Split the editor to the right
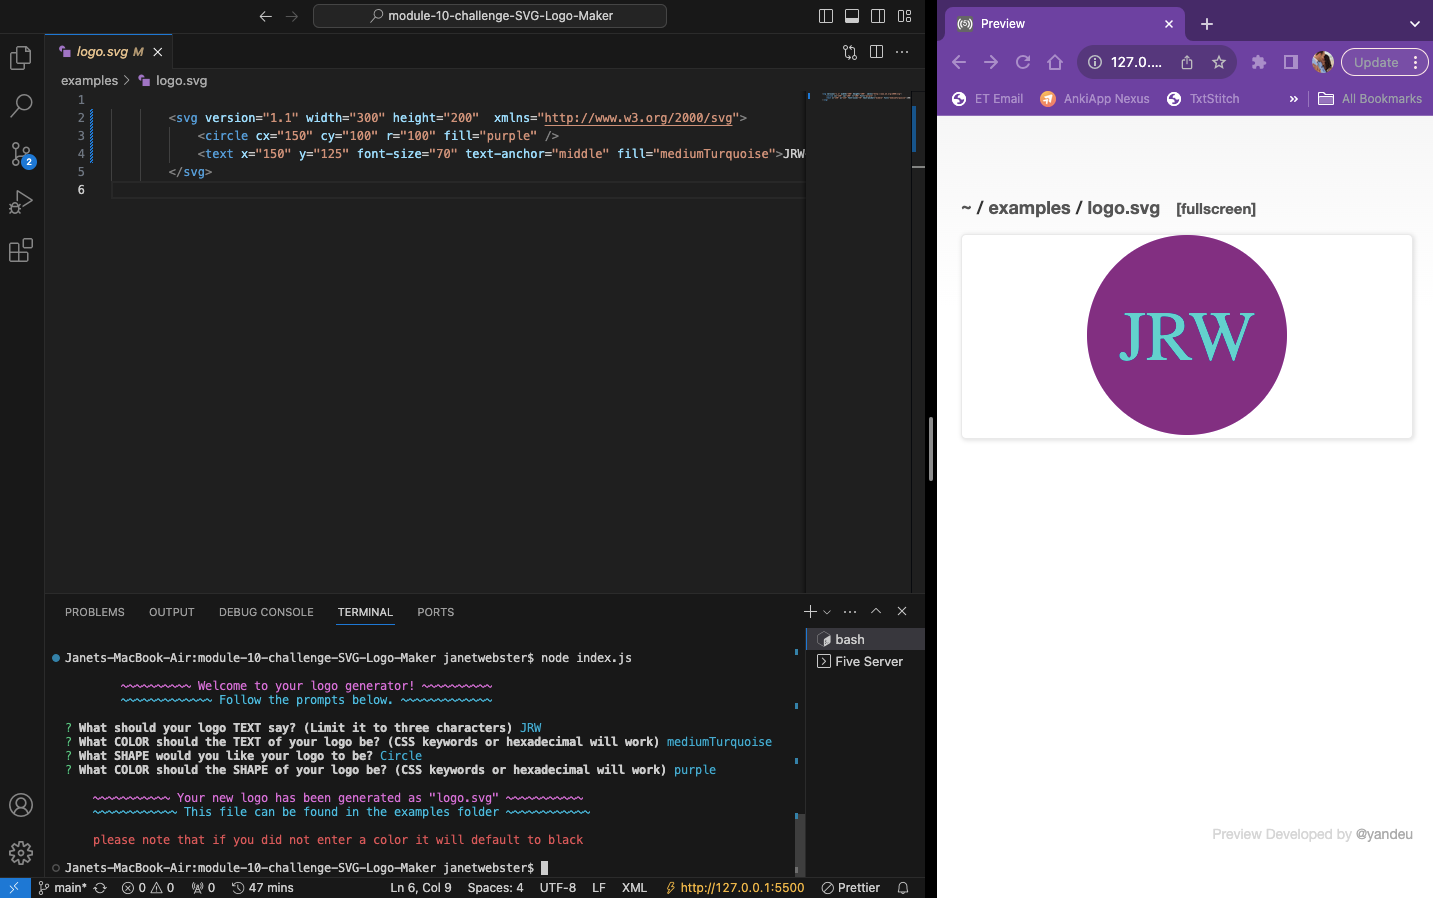Image resolution: width=1433 pixels, height=898 pixels. click(x=877, y=52)
